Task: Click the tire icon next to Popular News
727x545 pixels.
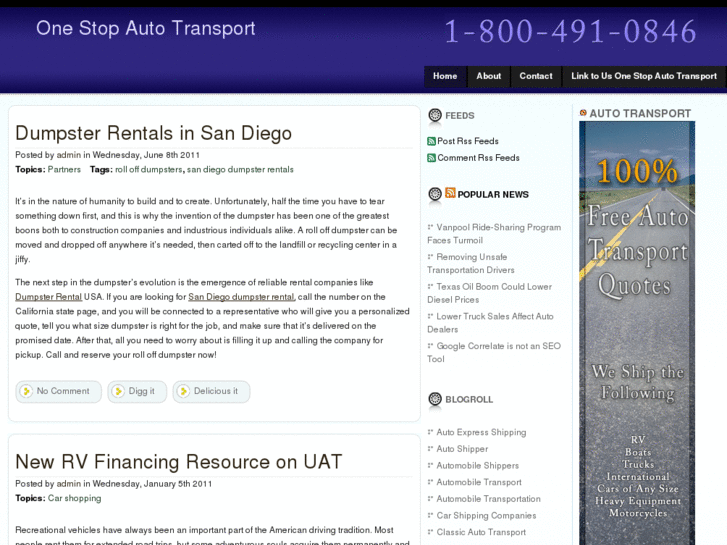Action: (435, 194)
